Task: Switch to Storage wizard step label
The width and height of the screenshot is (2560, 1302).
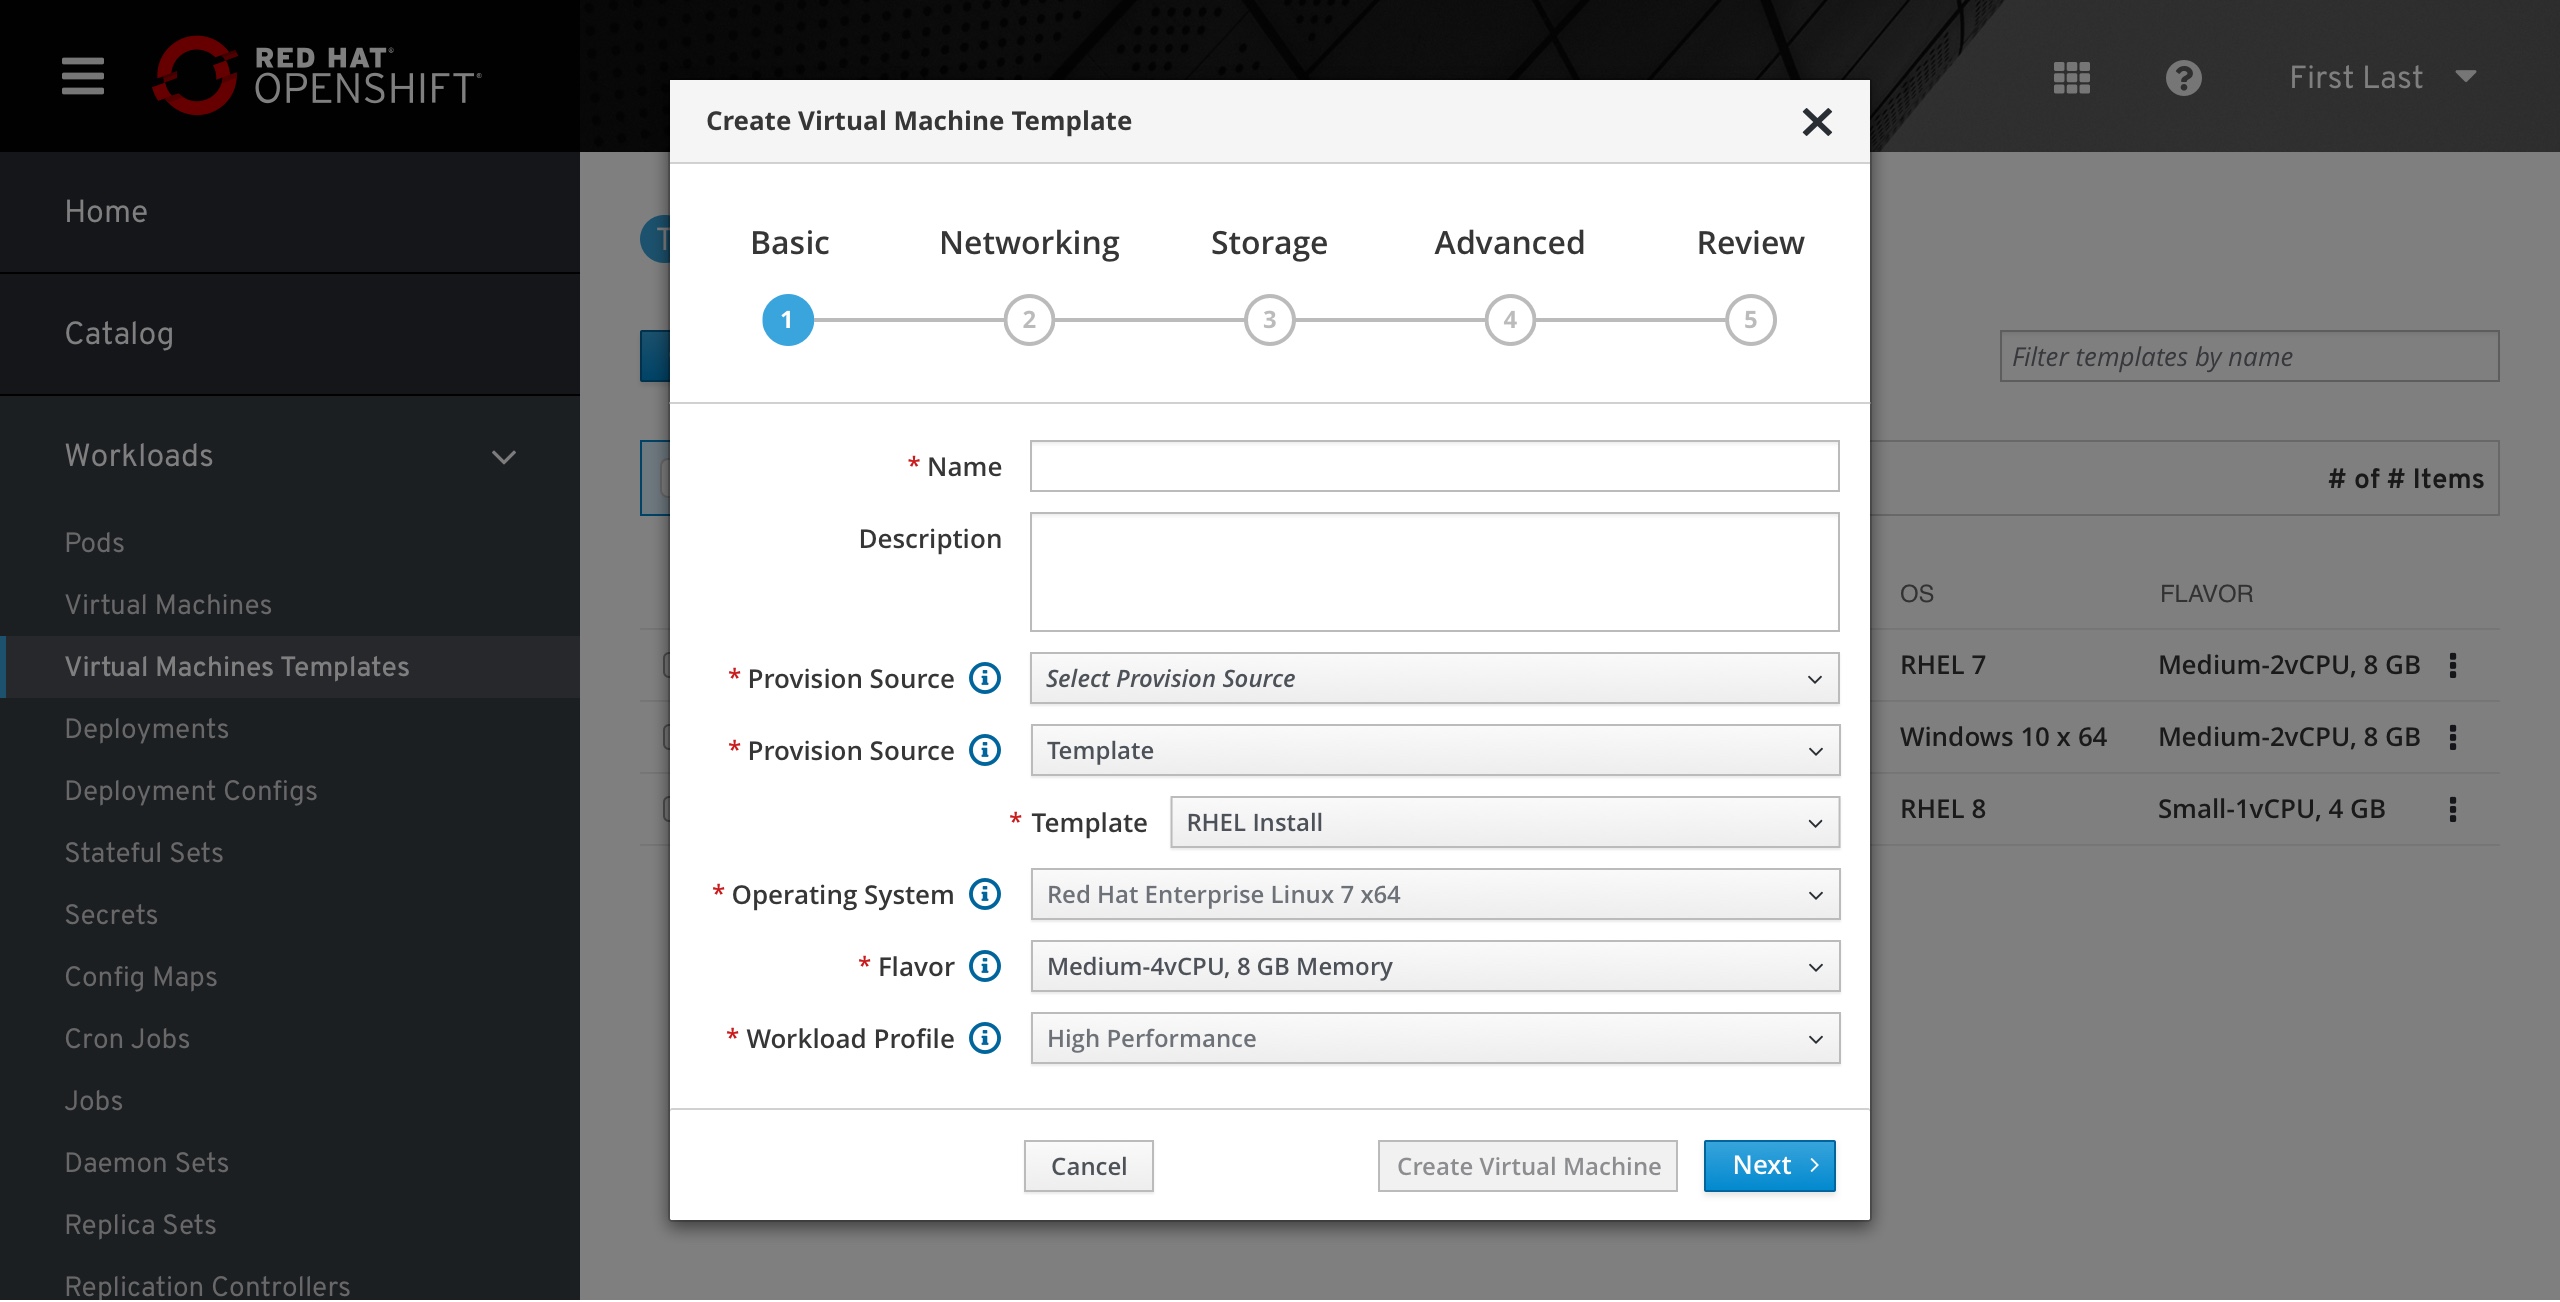Action: [x=1269, y=243]
